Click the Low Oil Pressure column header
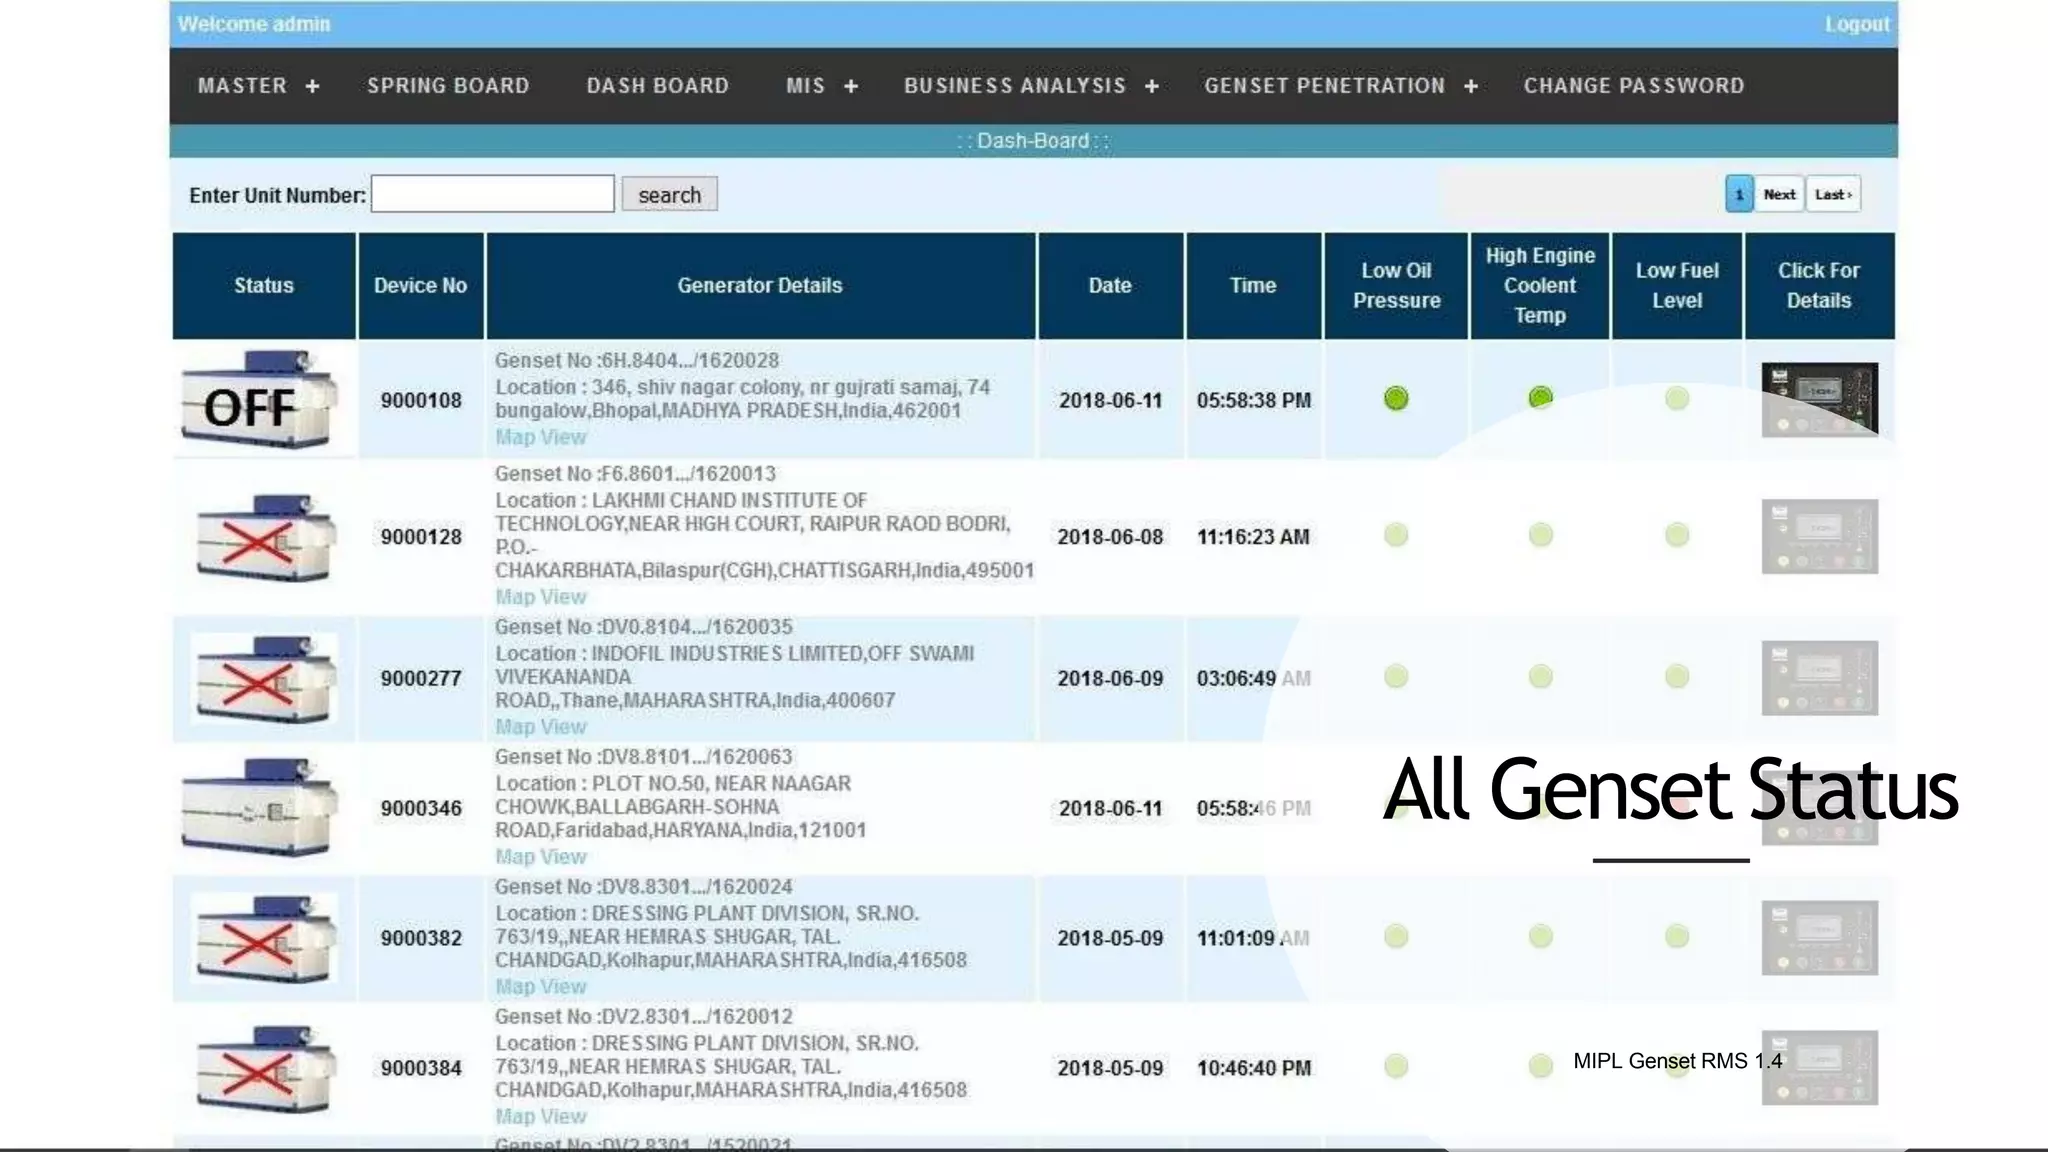2048x1152 pixels. click(1397, 286)
